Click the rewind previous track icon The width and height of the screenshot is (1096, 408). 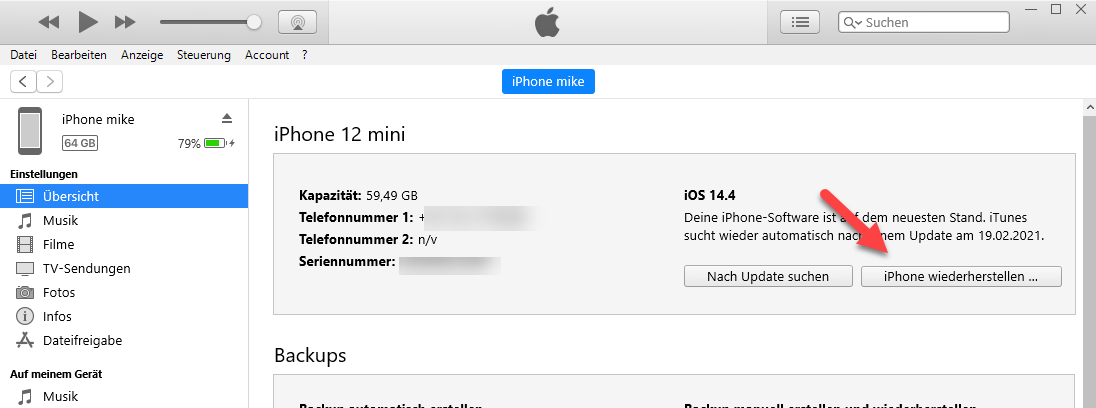click(49, 21)
